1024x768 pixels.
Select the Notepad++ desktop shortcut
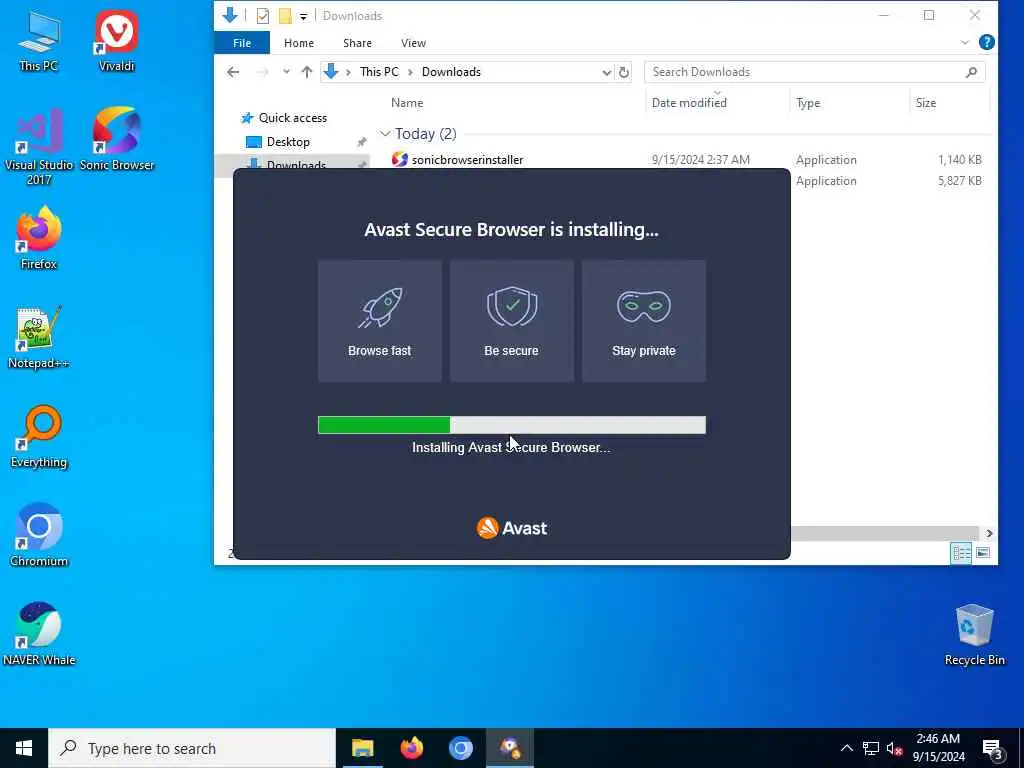pos(39,338)
